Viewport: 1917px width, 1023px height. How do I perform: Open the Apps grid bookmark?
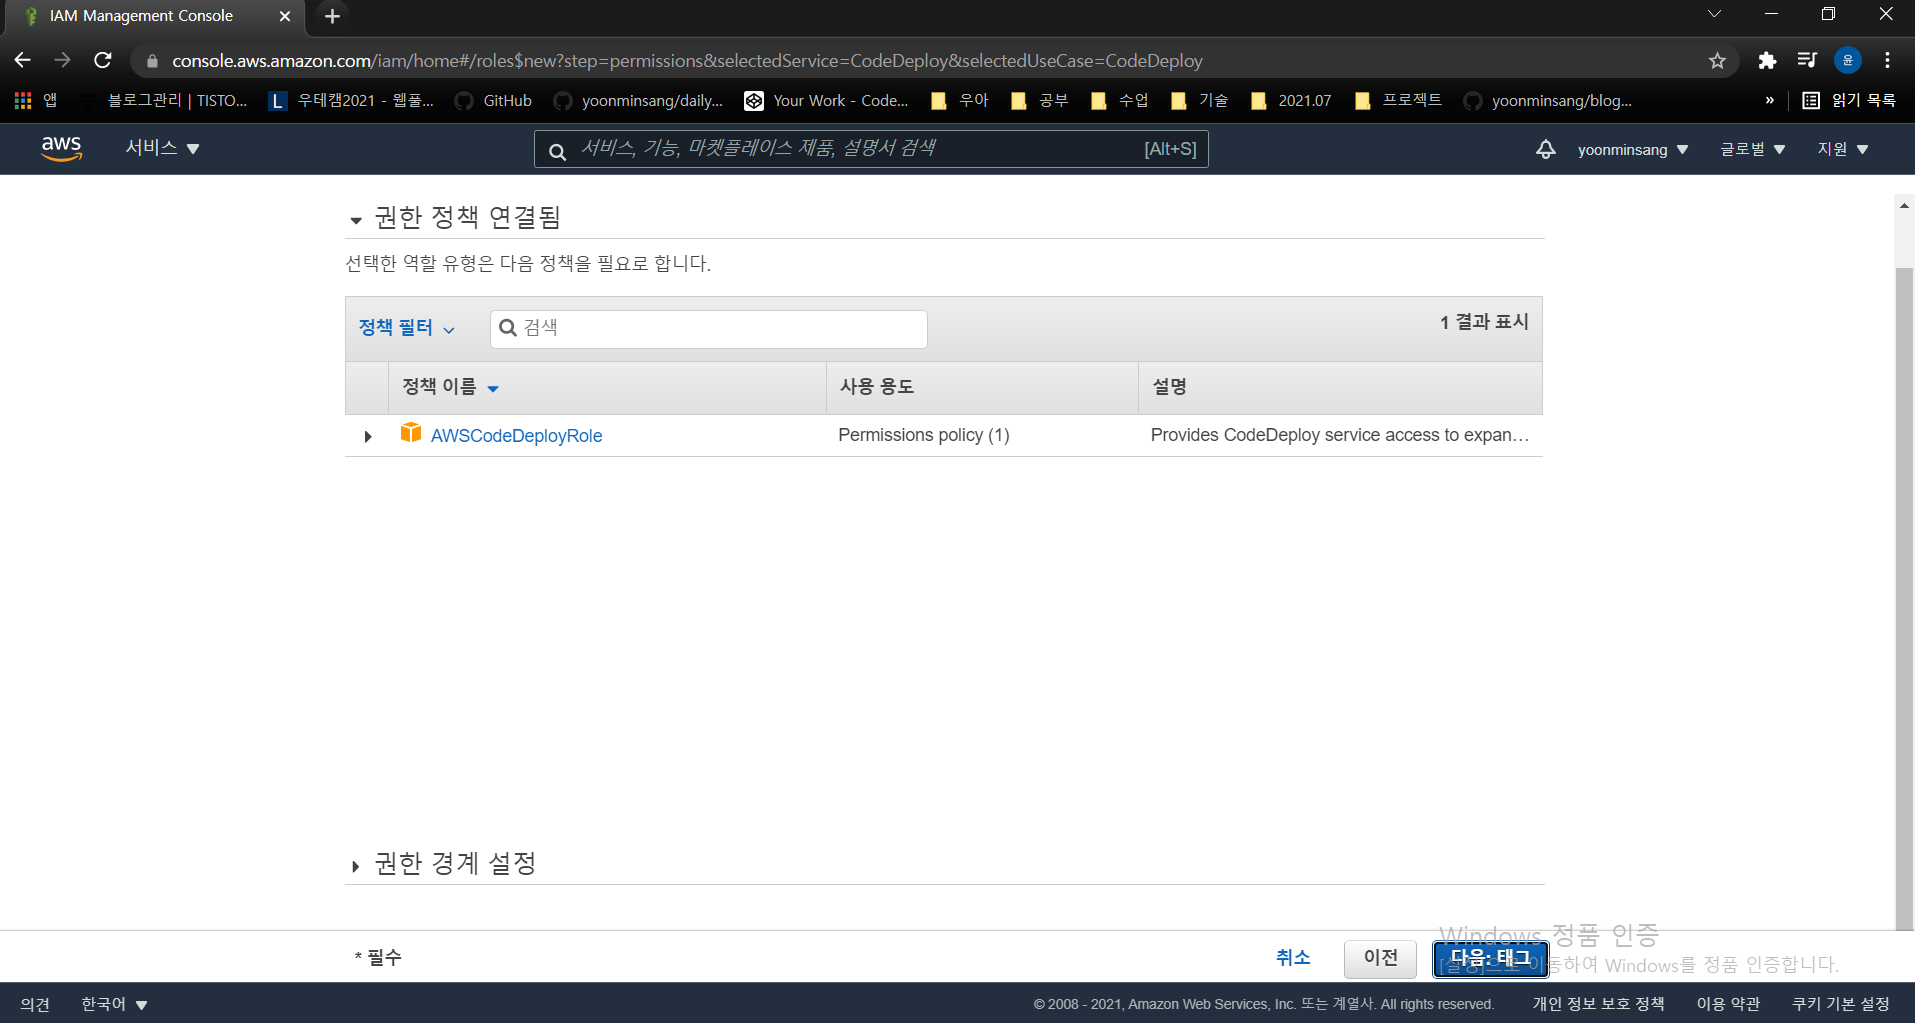click(x=35, y=100)
